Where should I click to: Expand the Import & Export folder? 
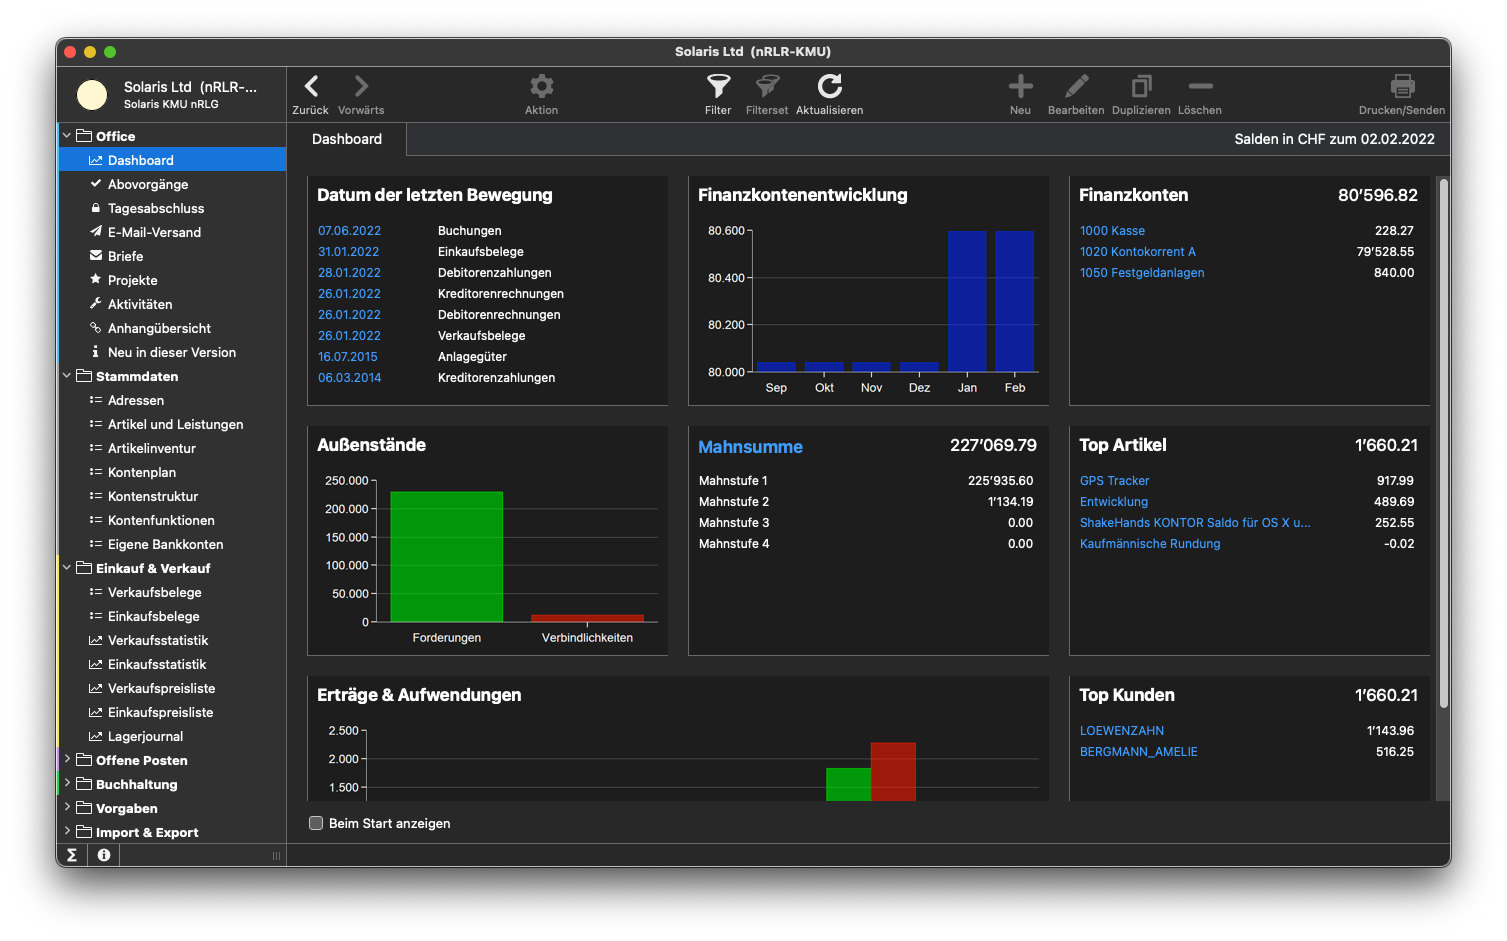pos(67,832)
